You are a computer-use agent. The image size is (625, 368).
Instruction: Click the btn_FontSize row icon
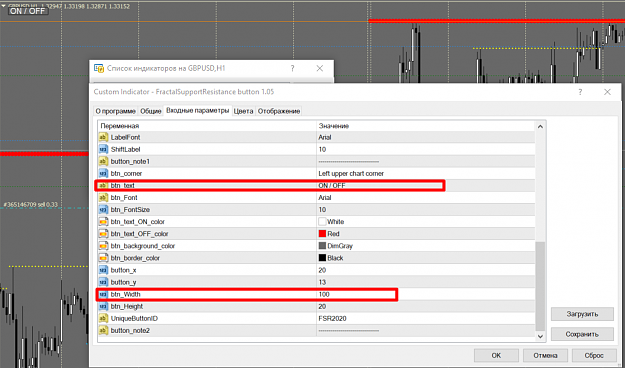tap(103, 210)
